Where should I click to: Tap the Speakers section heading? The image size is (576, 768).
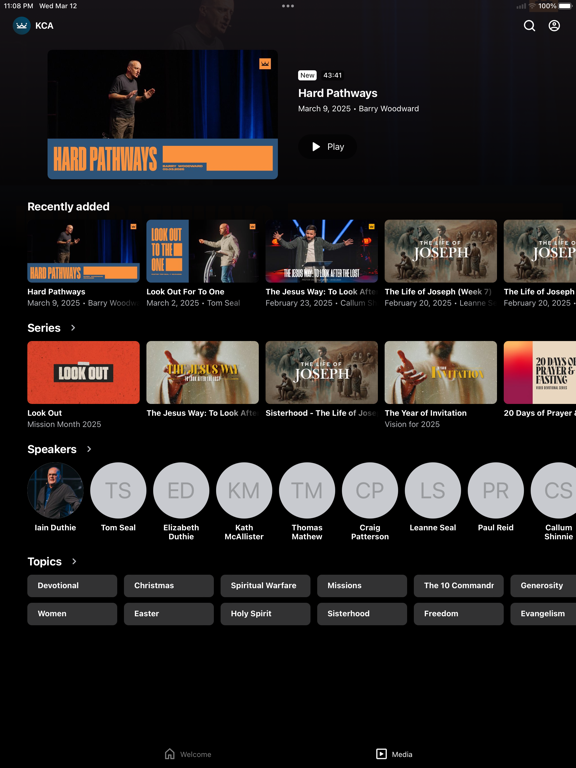coord(52,449)
